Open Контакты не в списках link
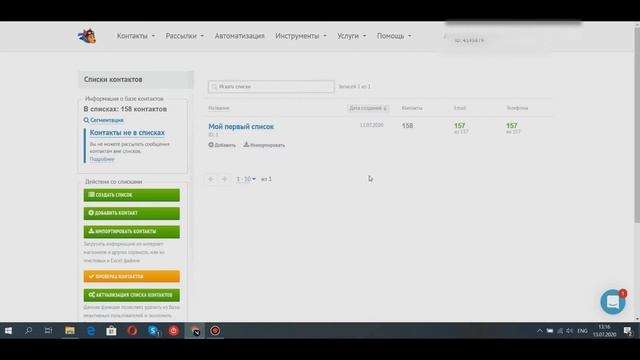Viewport: 640px width, 360px height. pos(127,133)
